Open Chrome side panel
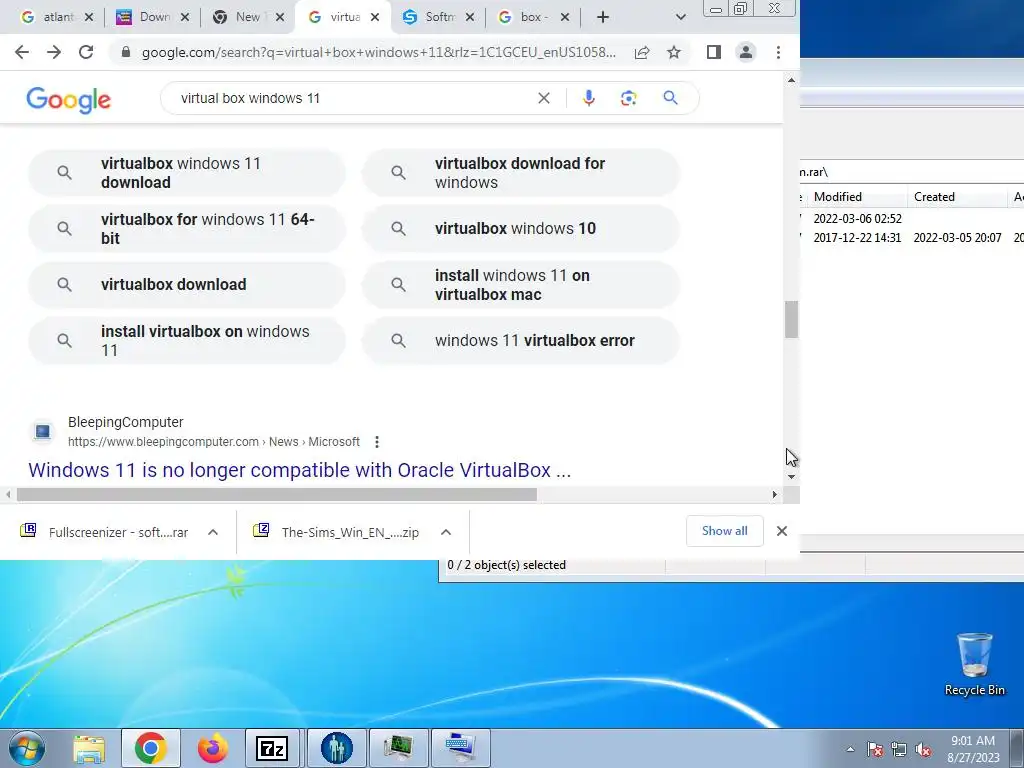 click(714, 52)
